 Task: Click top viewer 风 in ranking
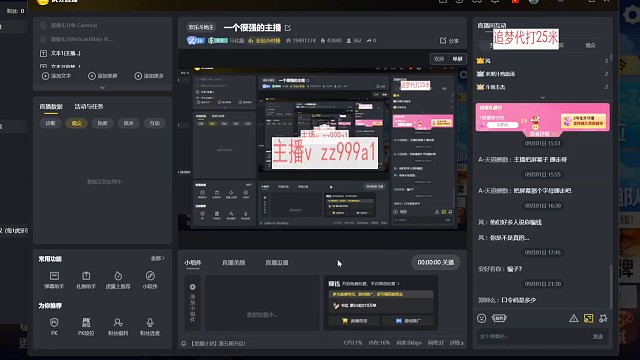(x=542, y=60)
